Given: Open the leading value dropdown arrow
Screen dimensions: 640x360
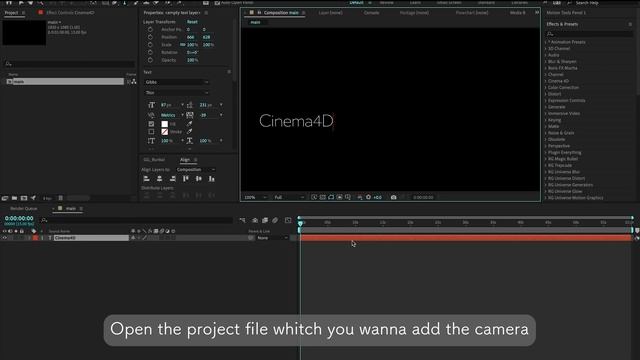Looking at the screenshot, I should point(221,105).
